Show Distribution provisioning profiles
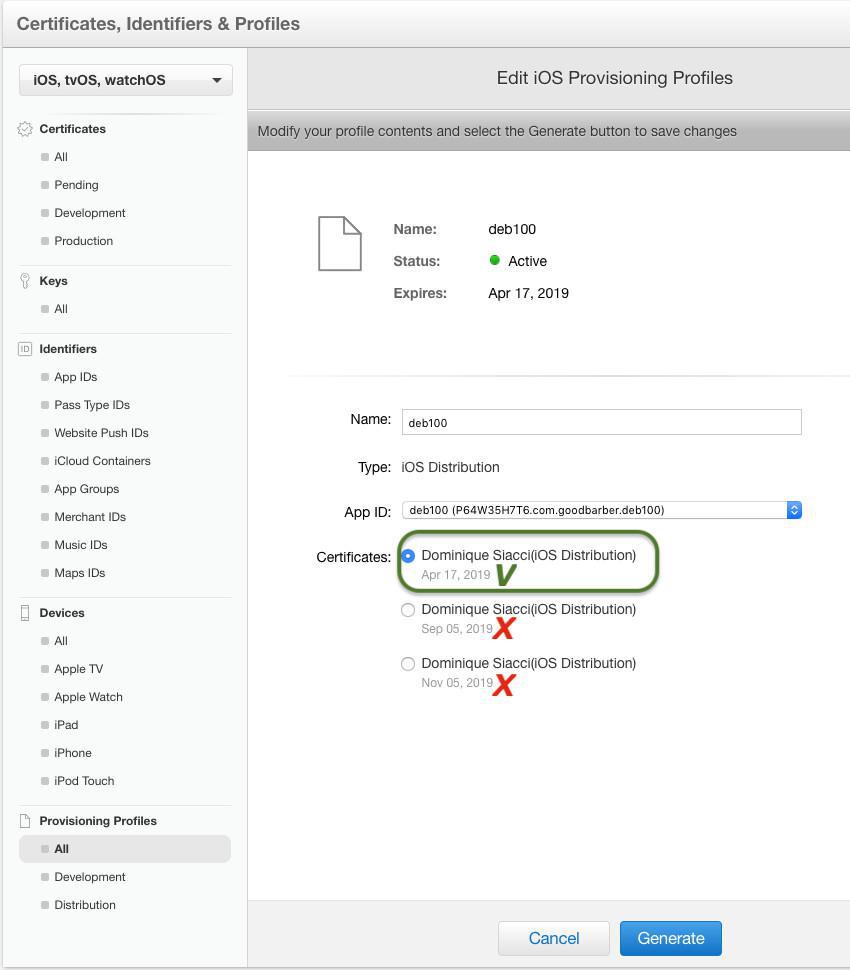The width and height of the screenshot is (850, 970). tap(85, 905)
